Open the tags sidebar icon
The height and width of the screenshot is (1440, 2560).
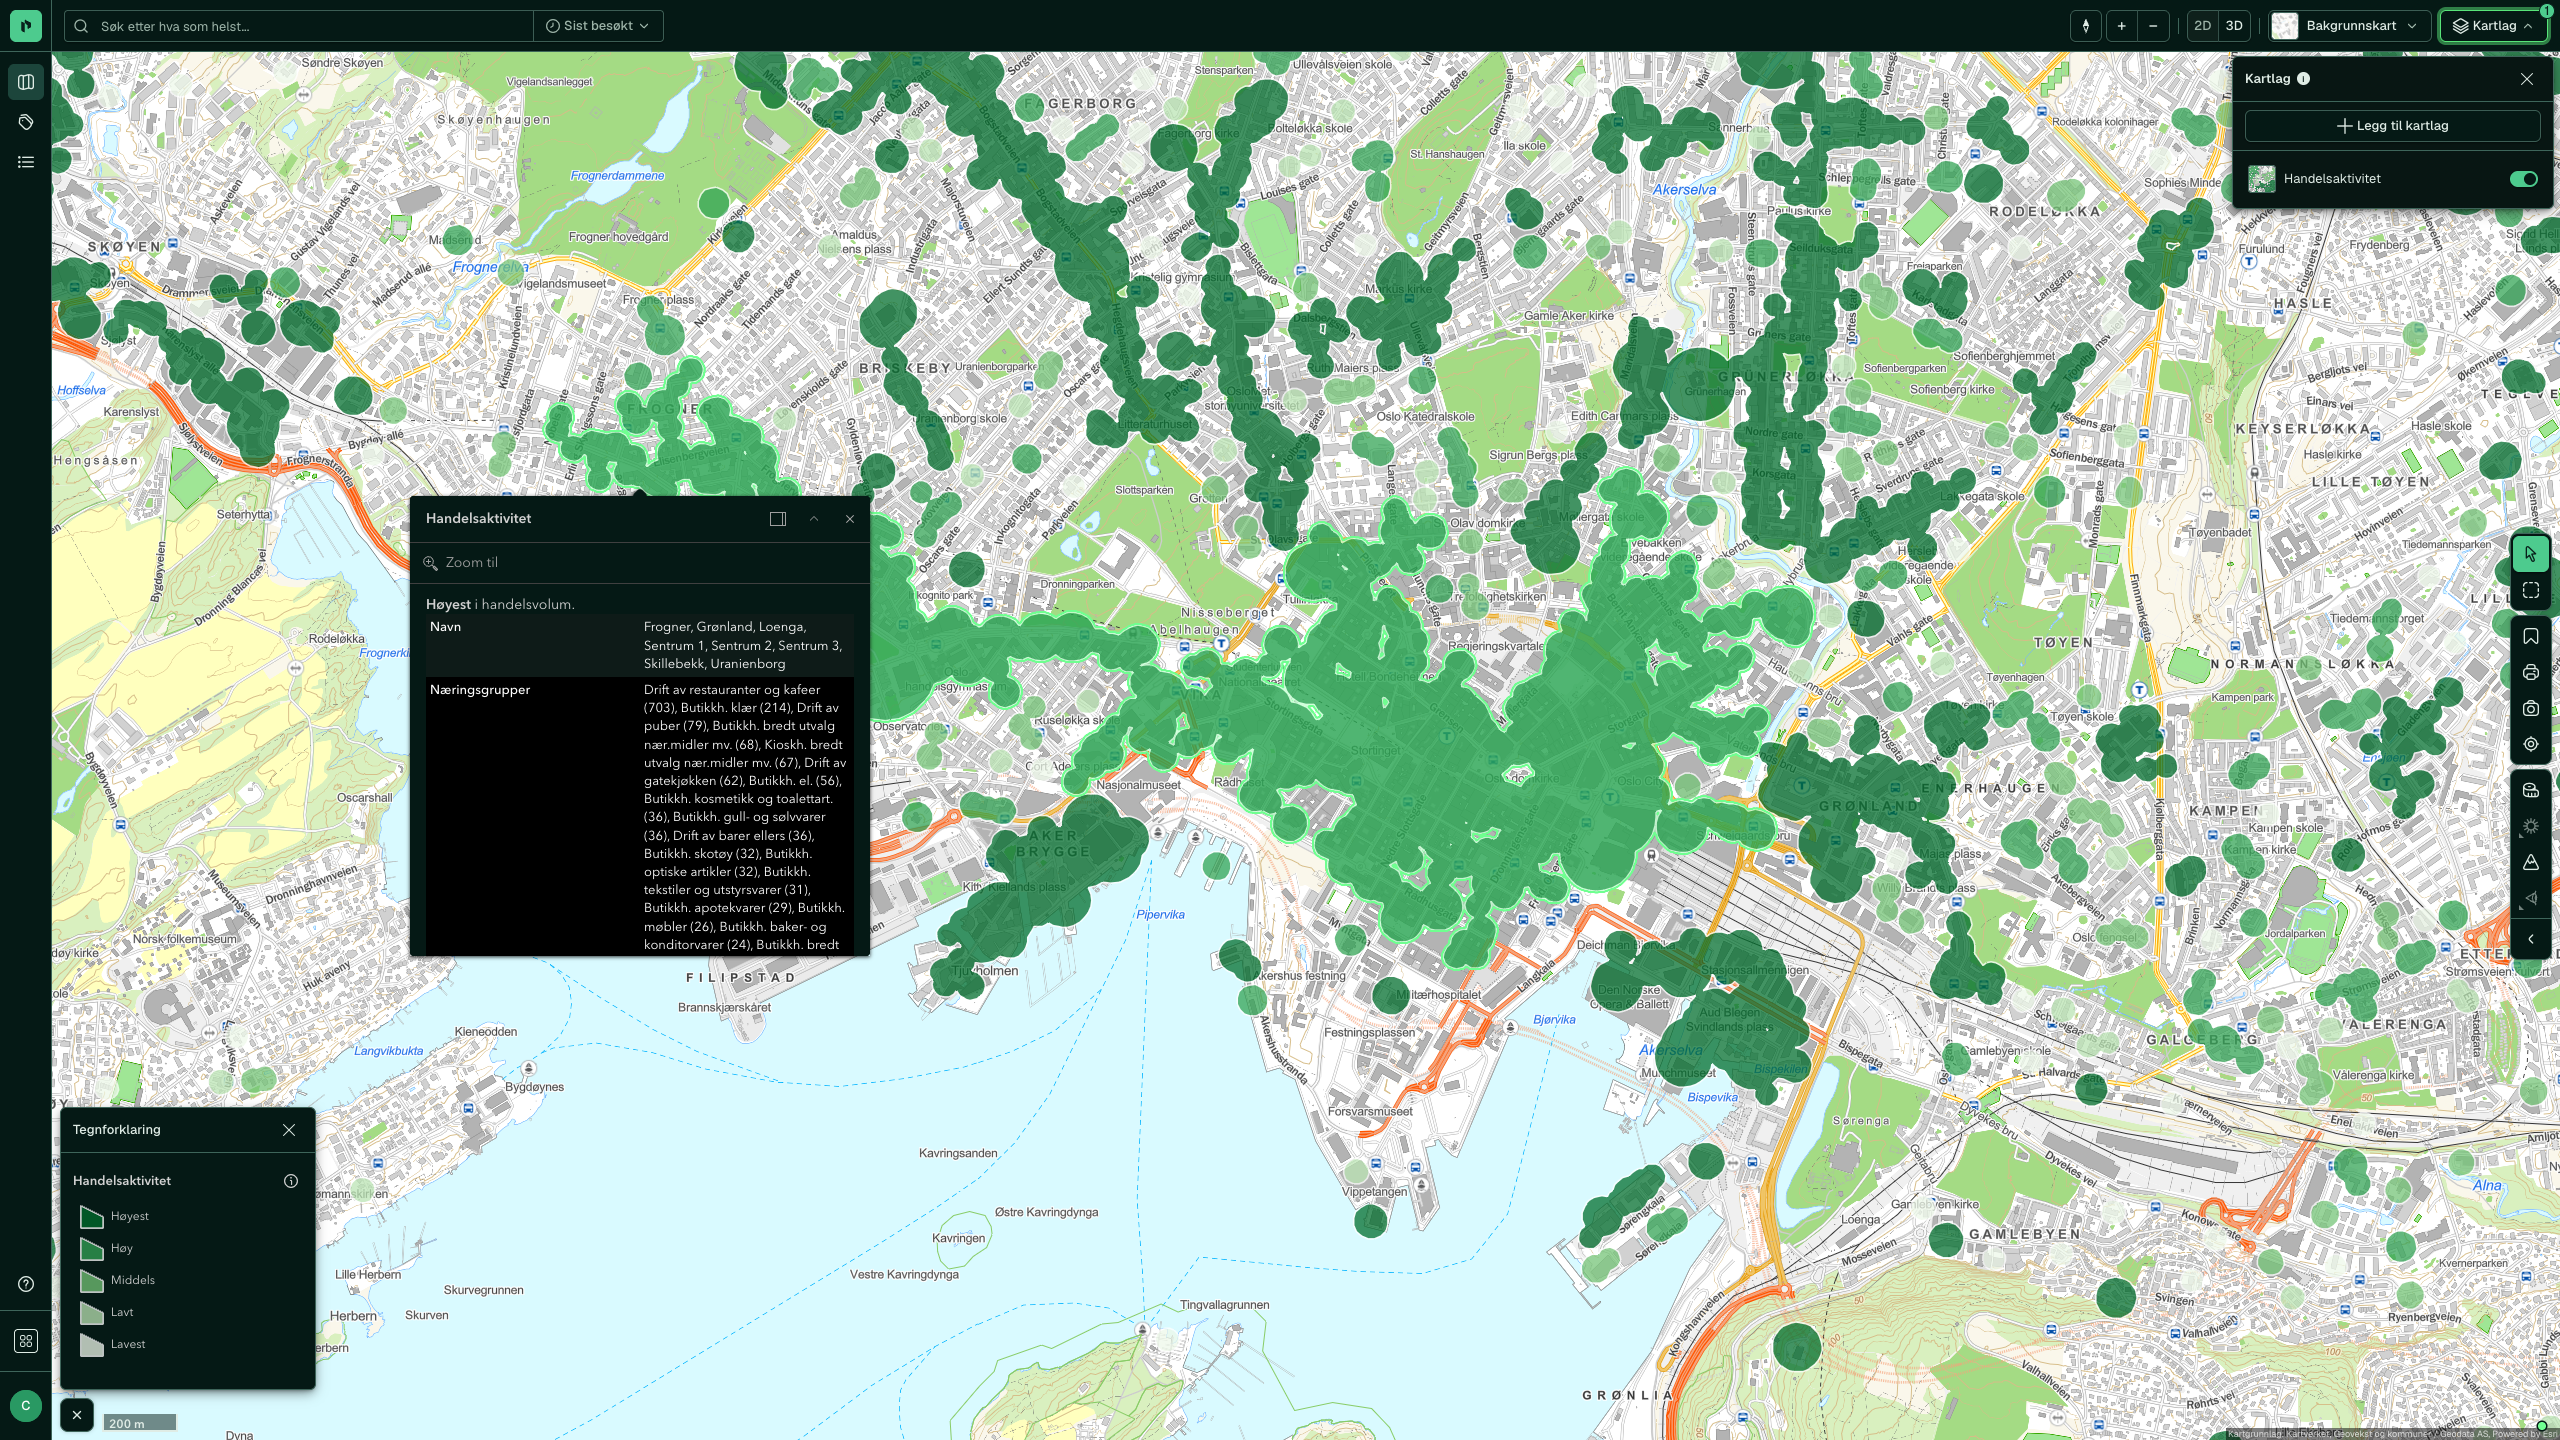click(26, 122)
